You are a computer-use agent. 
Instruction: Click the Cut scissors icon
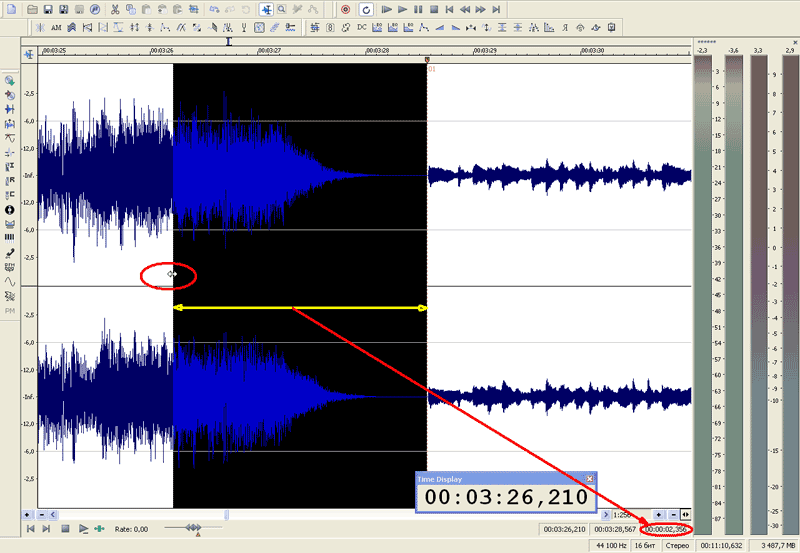[x=117, y=9]
